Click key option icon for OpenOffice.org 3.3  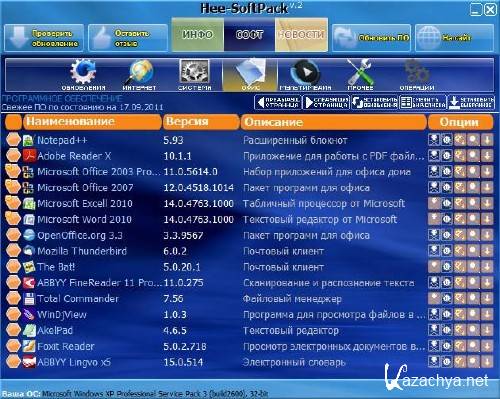[460, 235]
